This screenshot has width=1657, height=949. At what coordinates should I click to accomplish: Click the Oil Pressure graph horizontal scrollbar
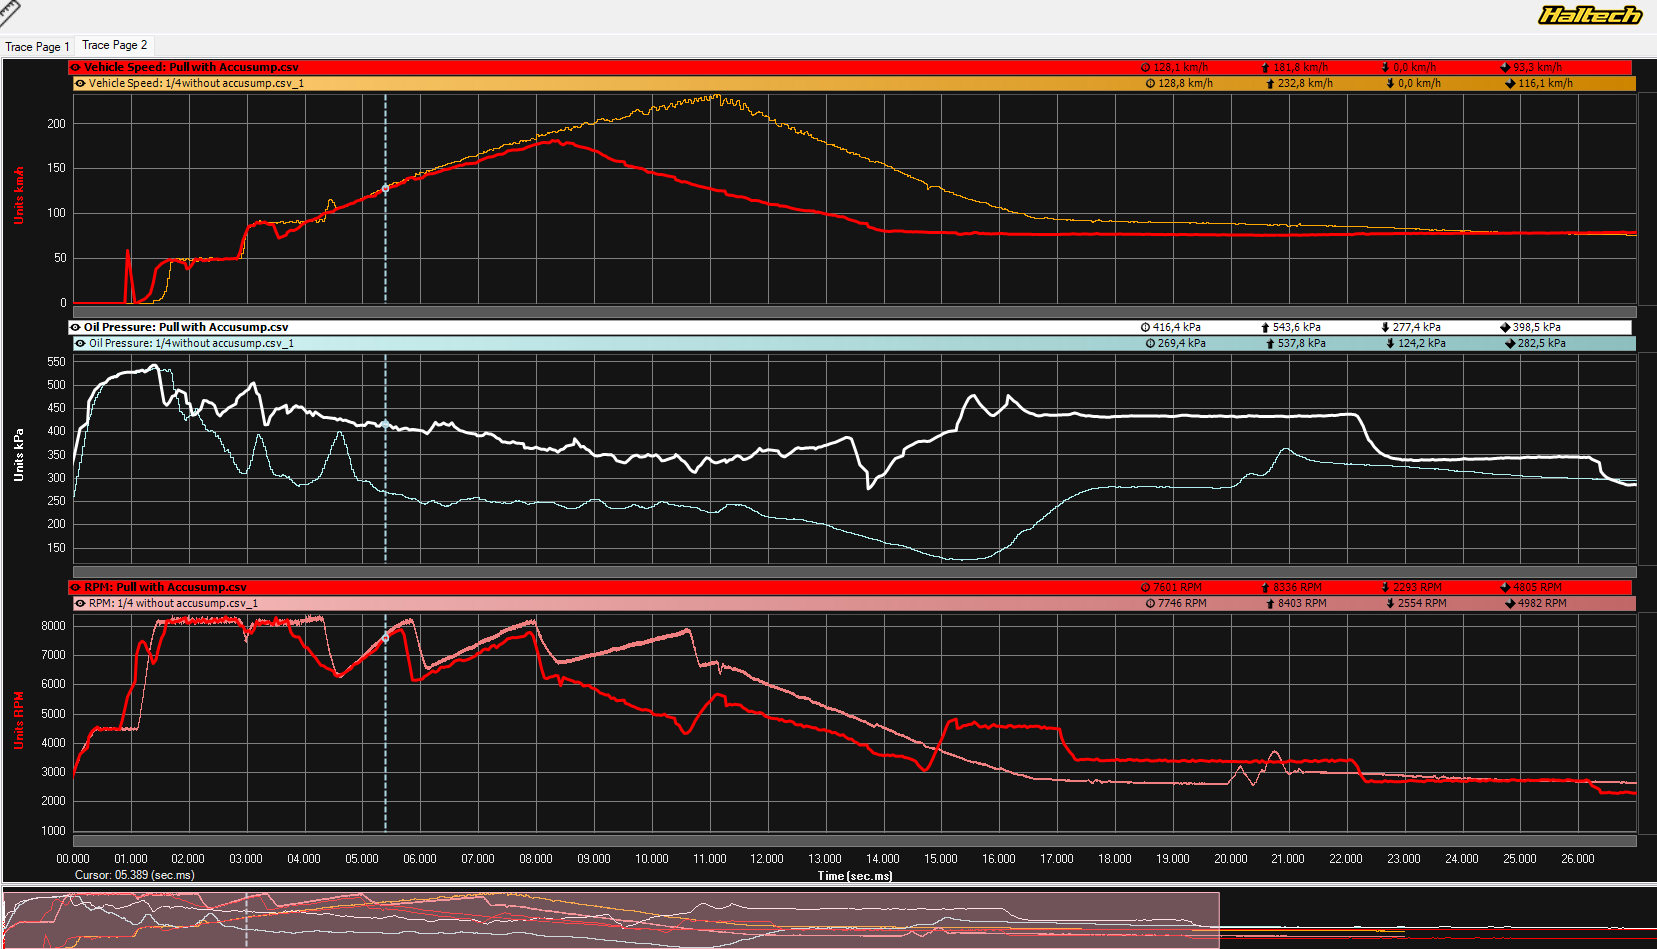854,572
